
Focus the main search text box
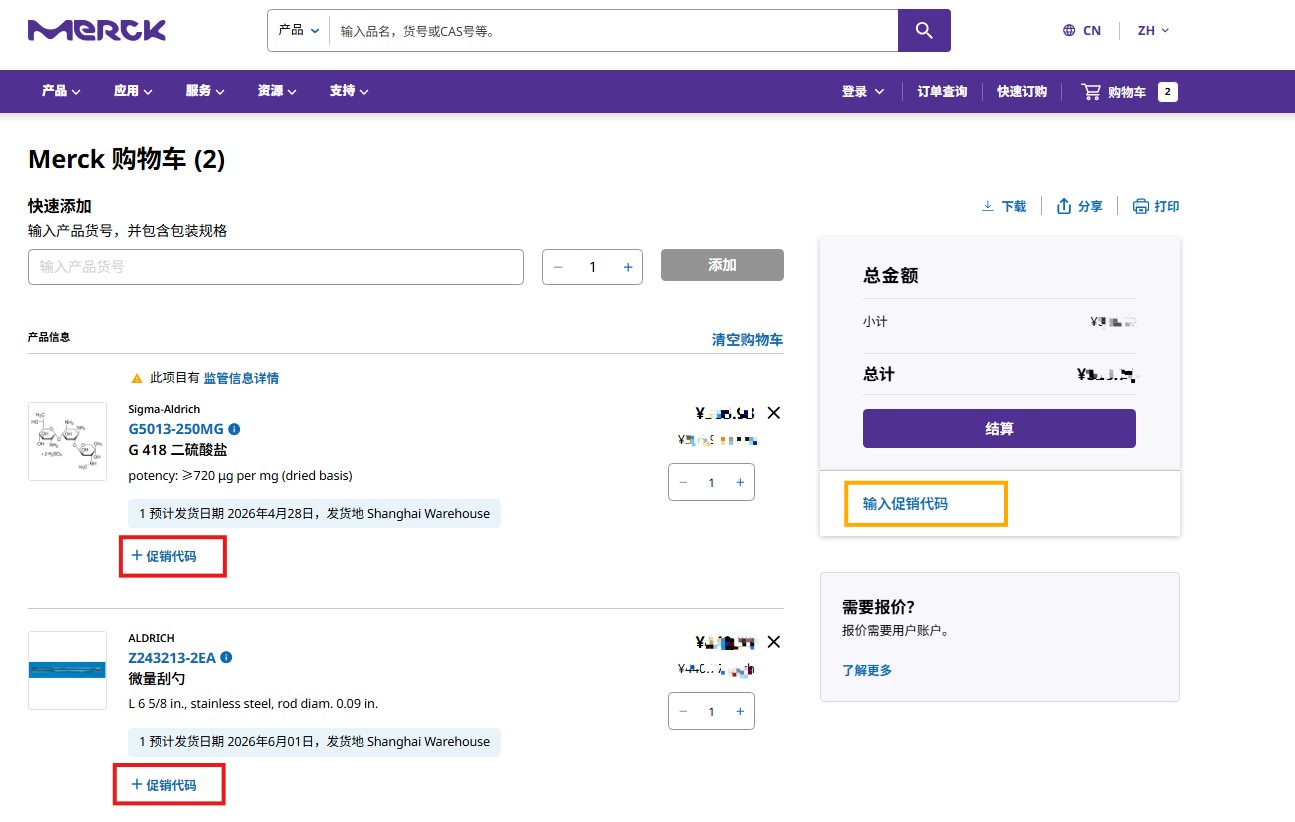[614, 31]
